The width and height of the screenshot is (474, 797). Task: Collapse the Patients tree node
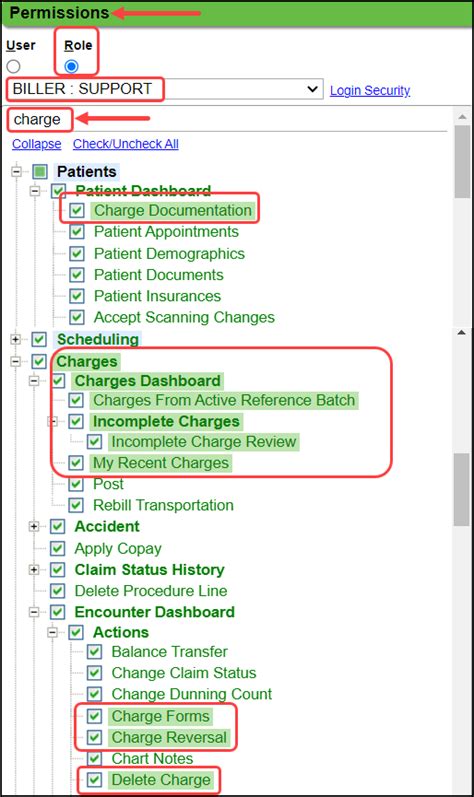coord(17,171)
